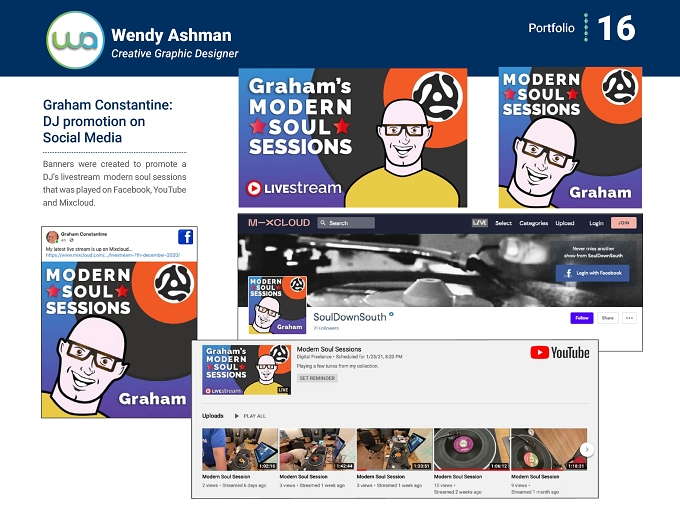680x525 pixels.
Task: Click the SET REMINDER button
Action: pos(317,378)
